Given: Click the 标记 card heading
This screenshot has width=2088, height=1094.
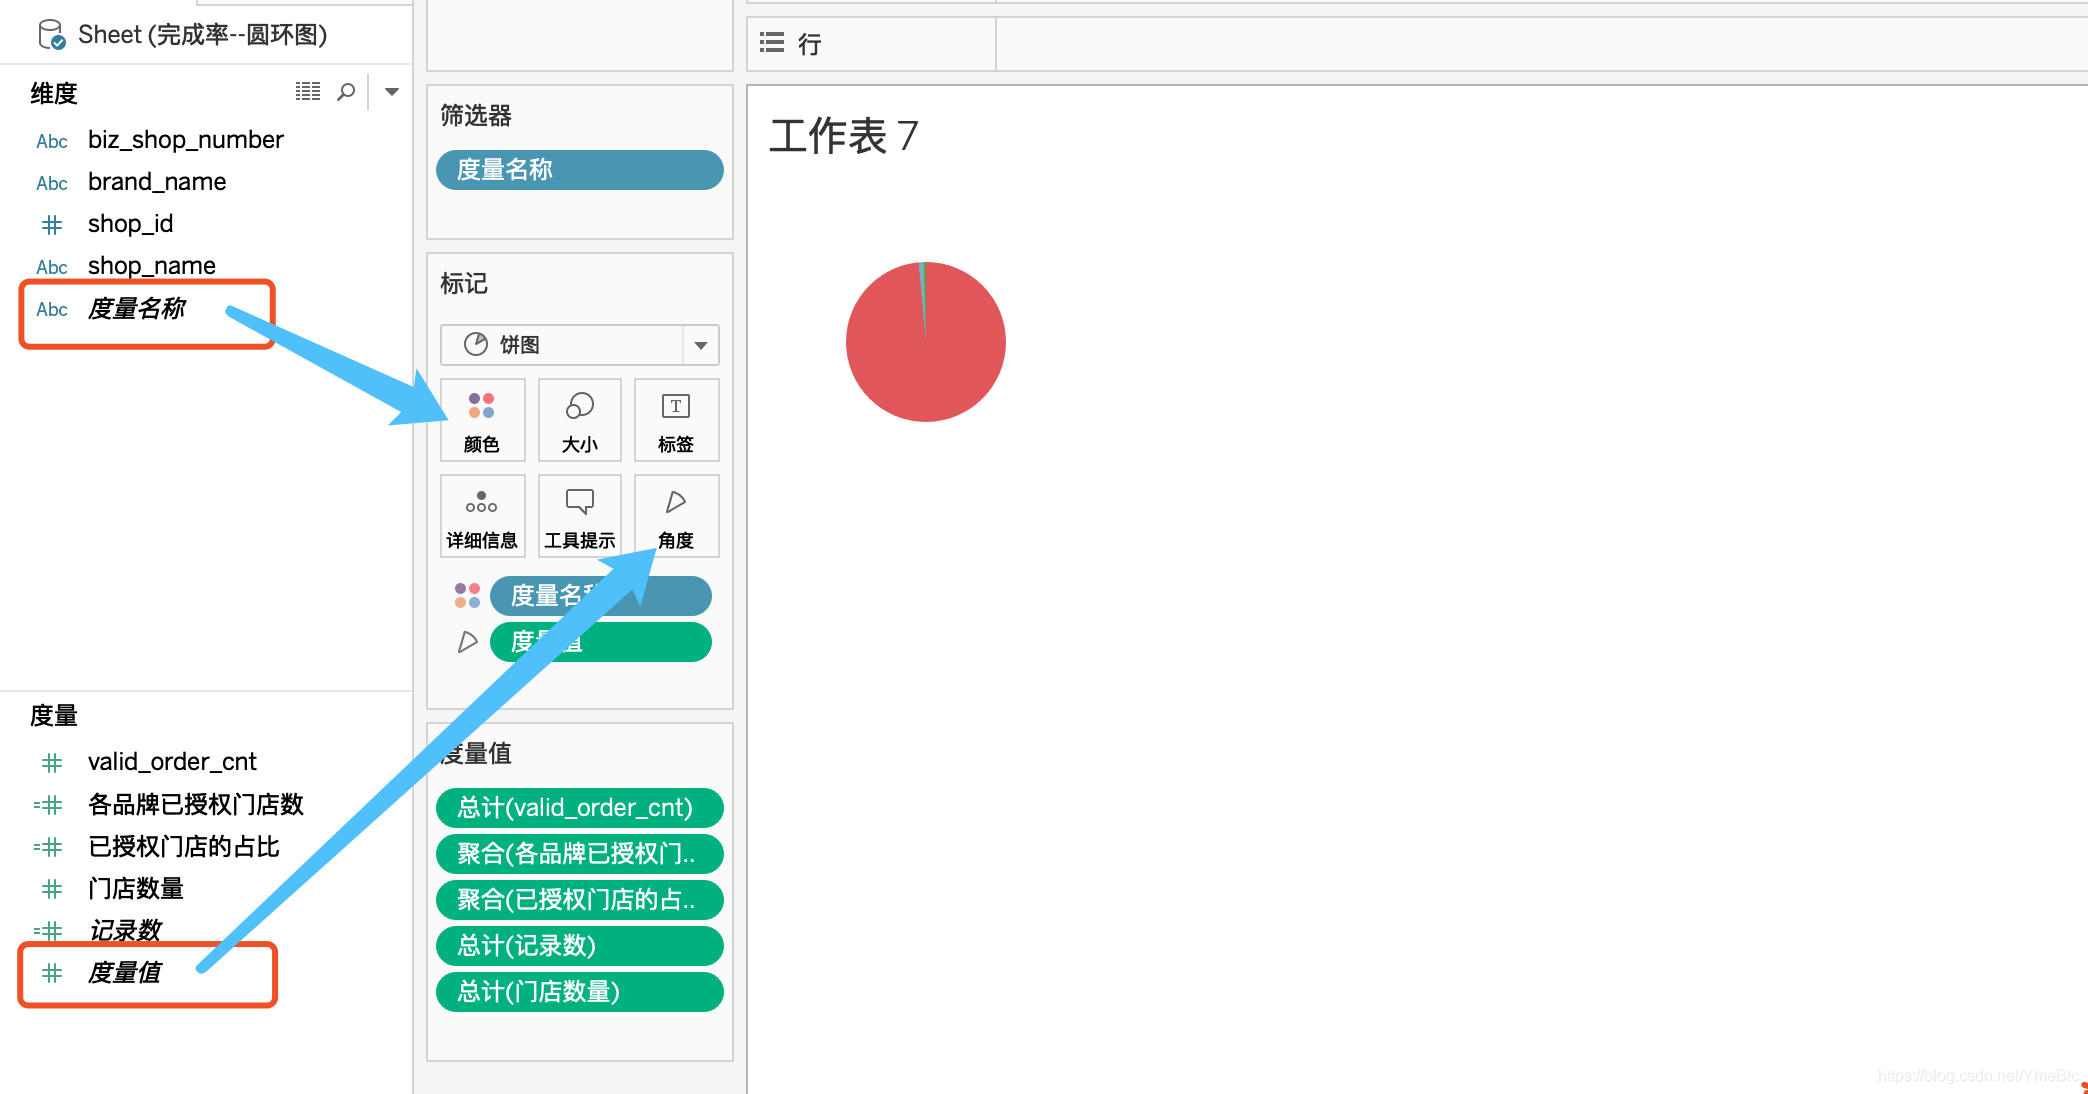Looking at the screenshot, I should (x=464, y=284).
